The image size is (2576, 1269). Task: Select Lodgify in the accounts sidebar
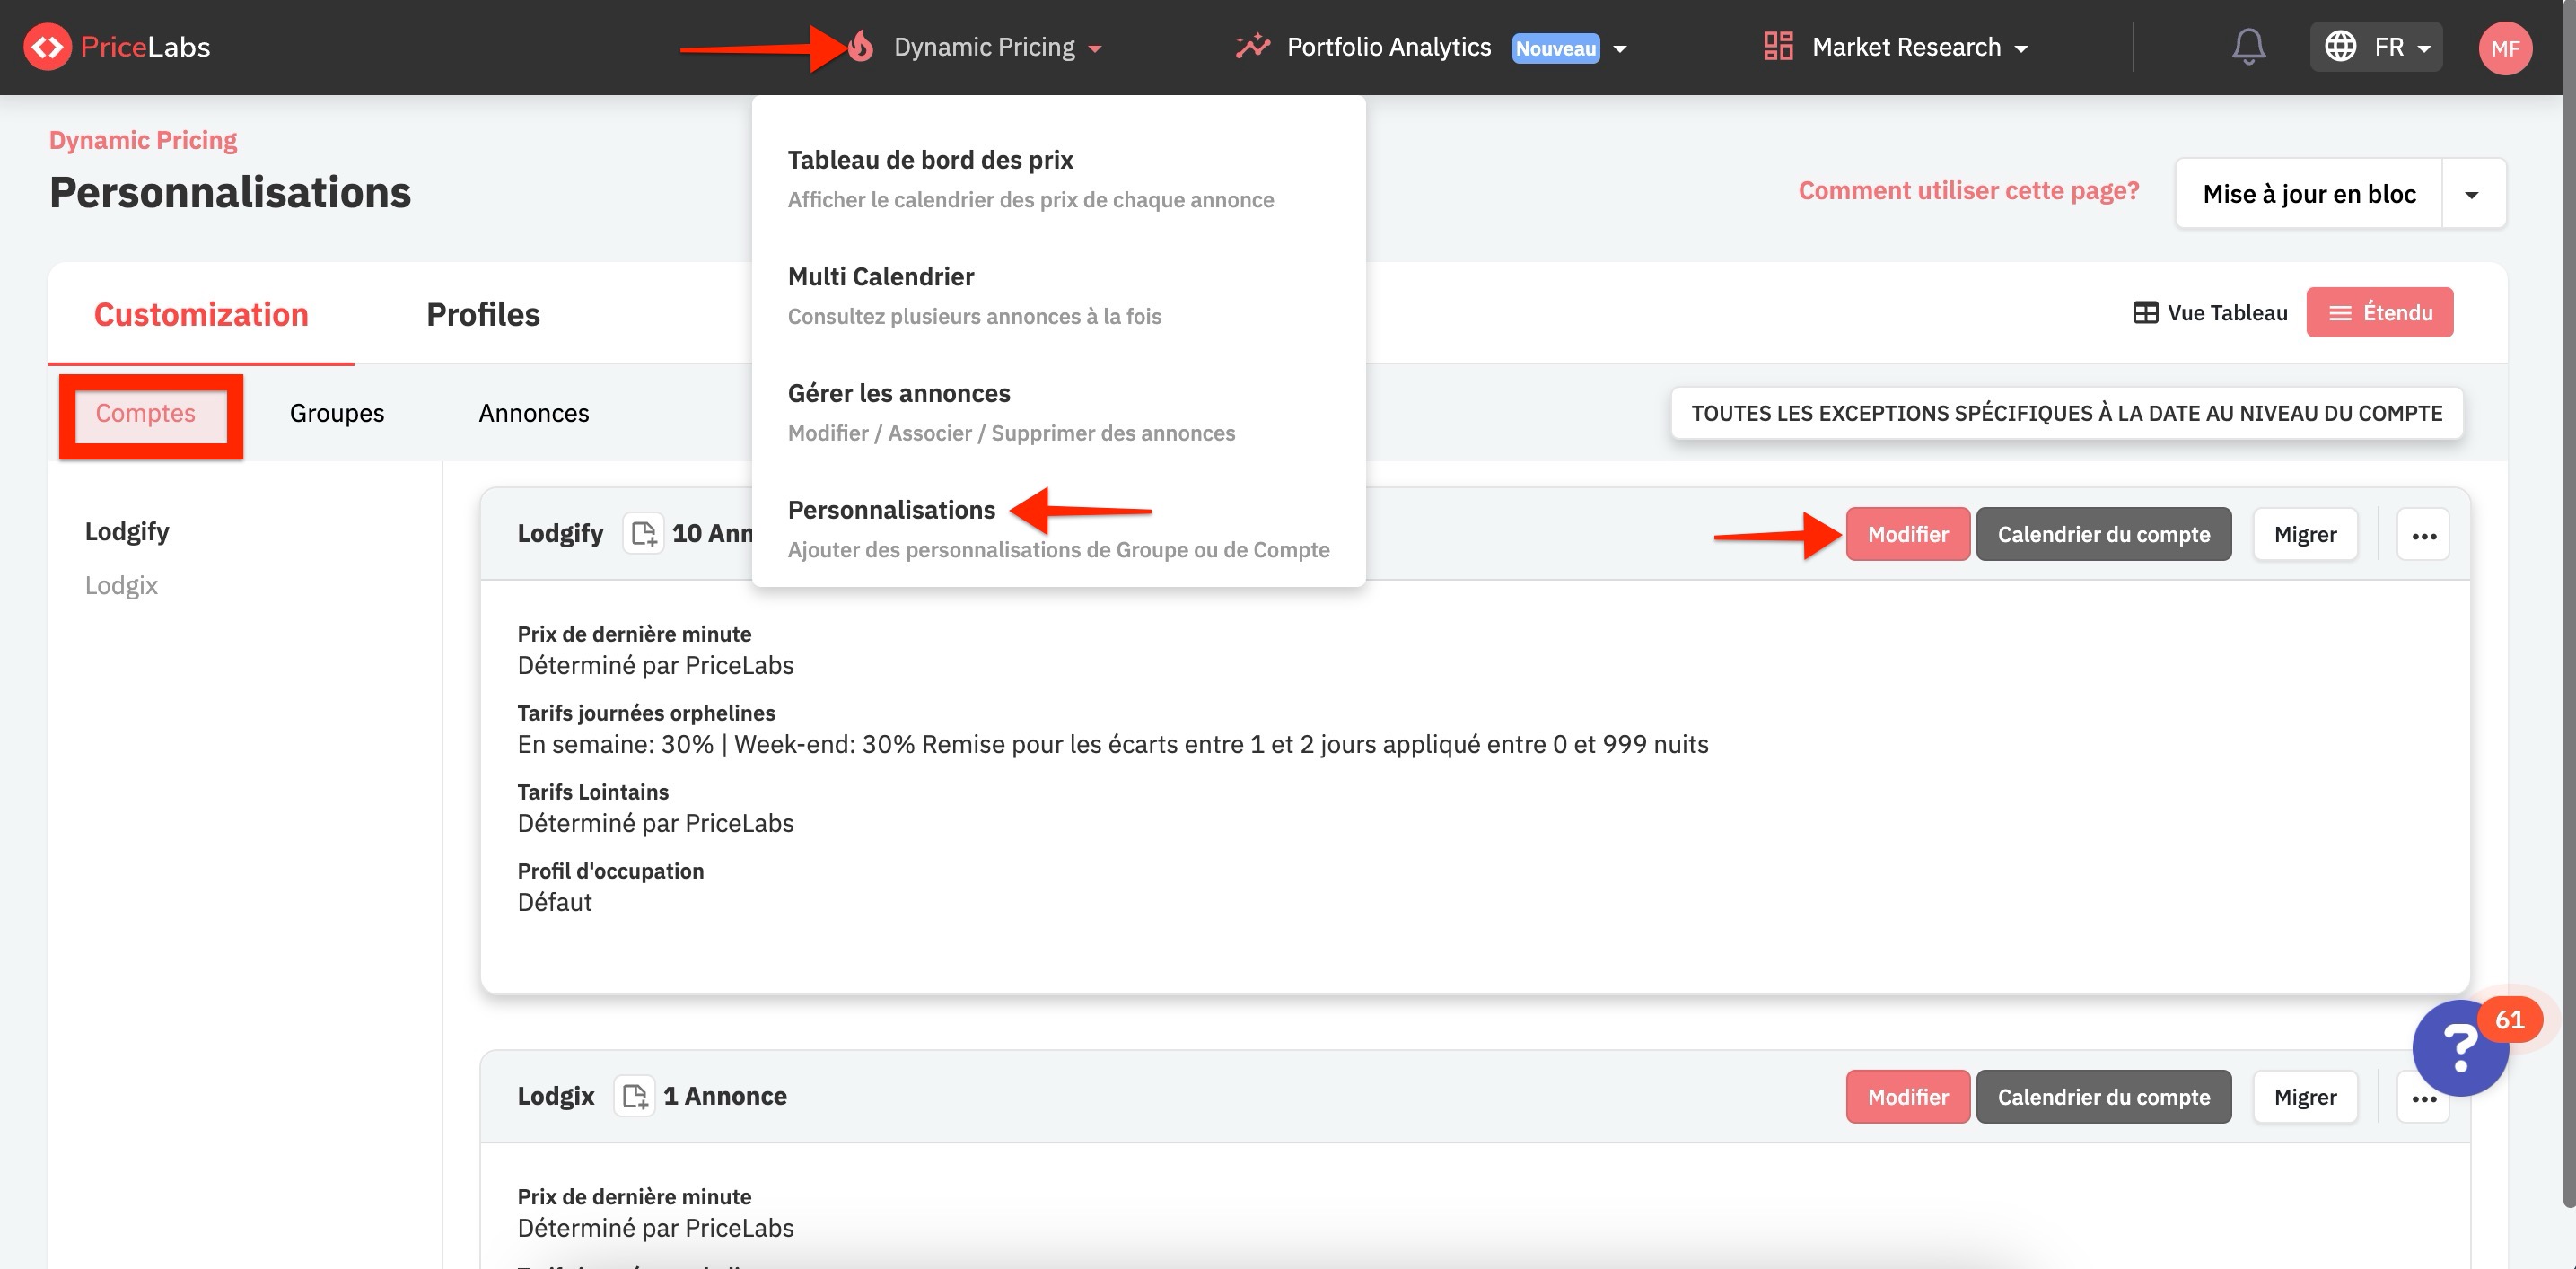click(127, 531)
